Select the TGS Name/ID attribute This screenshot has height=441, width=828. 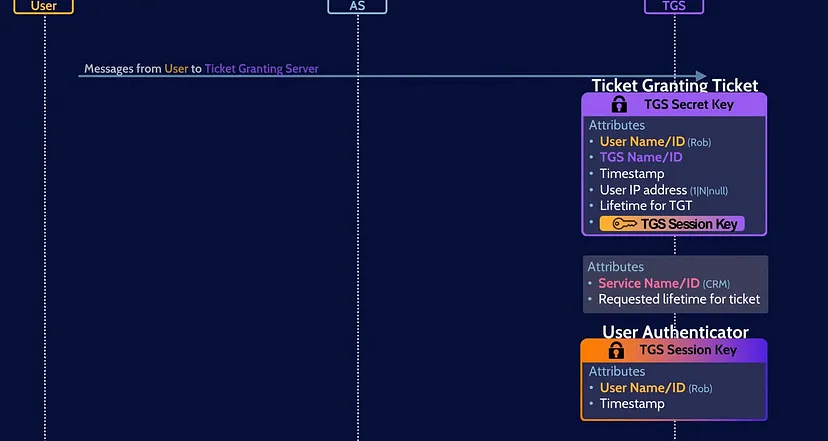click(641, 157)
